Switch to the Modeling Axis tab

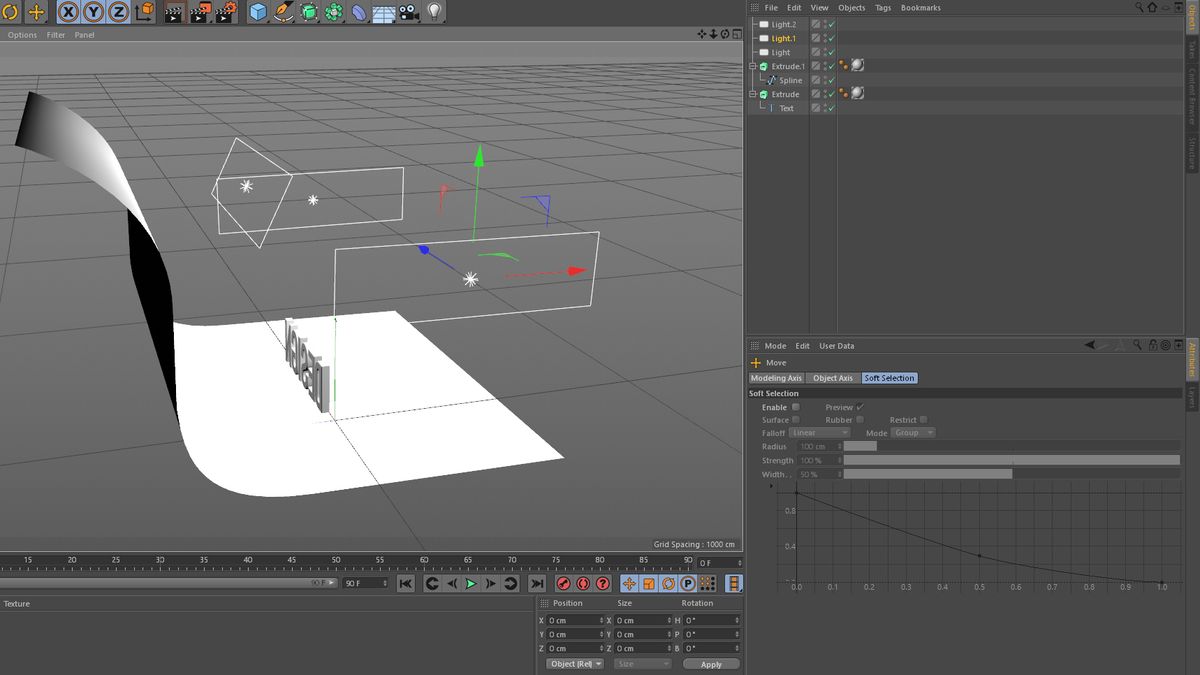776,378
